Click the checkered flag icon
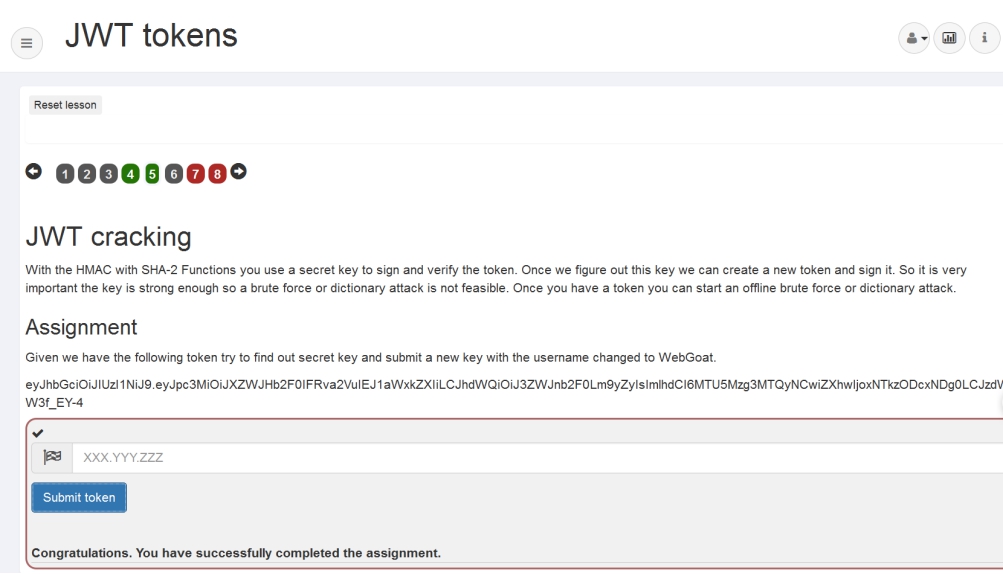Viewport: 1003px width, 574px height. (52, 458)
